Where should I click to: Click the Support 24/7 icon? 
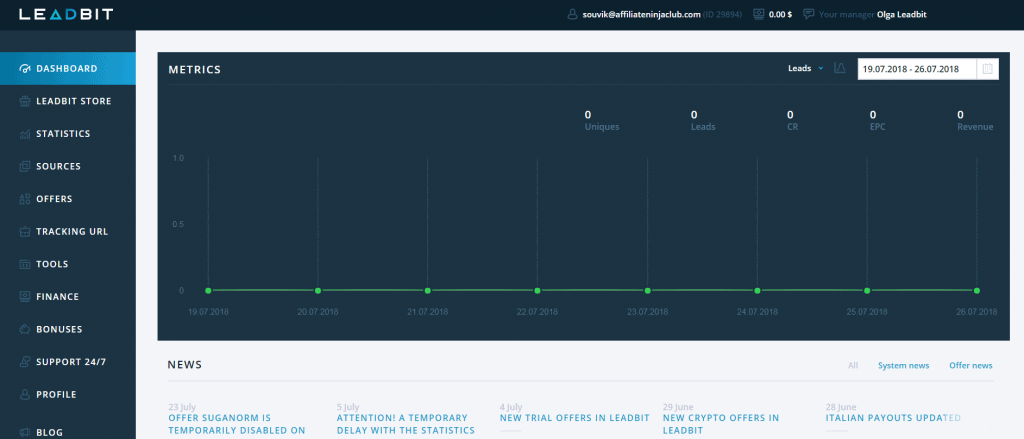point(25,362)
